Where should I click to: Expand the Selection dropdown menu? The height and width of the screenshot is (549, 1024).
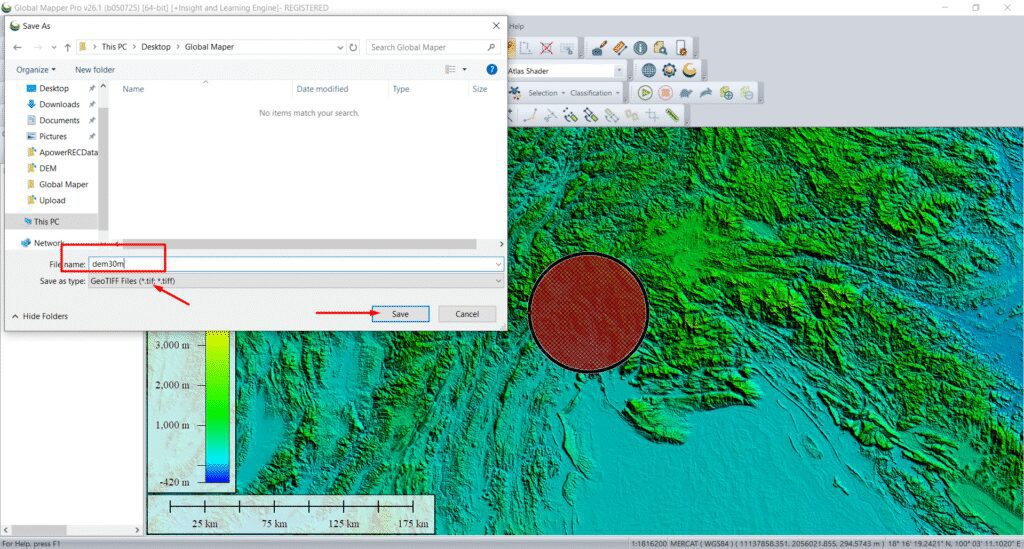click(547, 93)
